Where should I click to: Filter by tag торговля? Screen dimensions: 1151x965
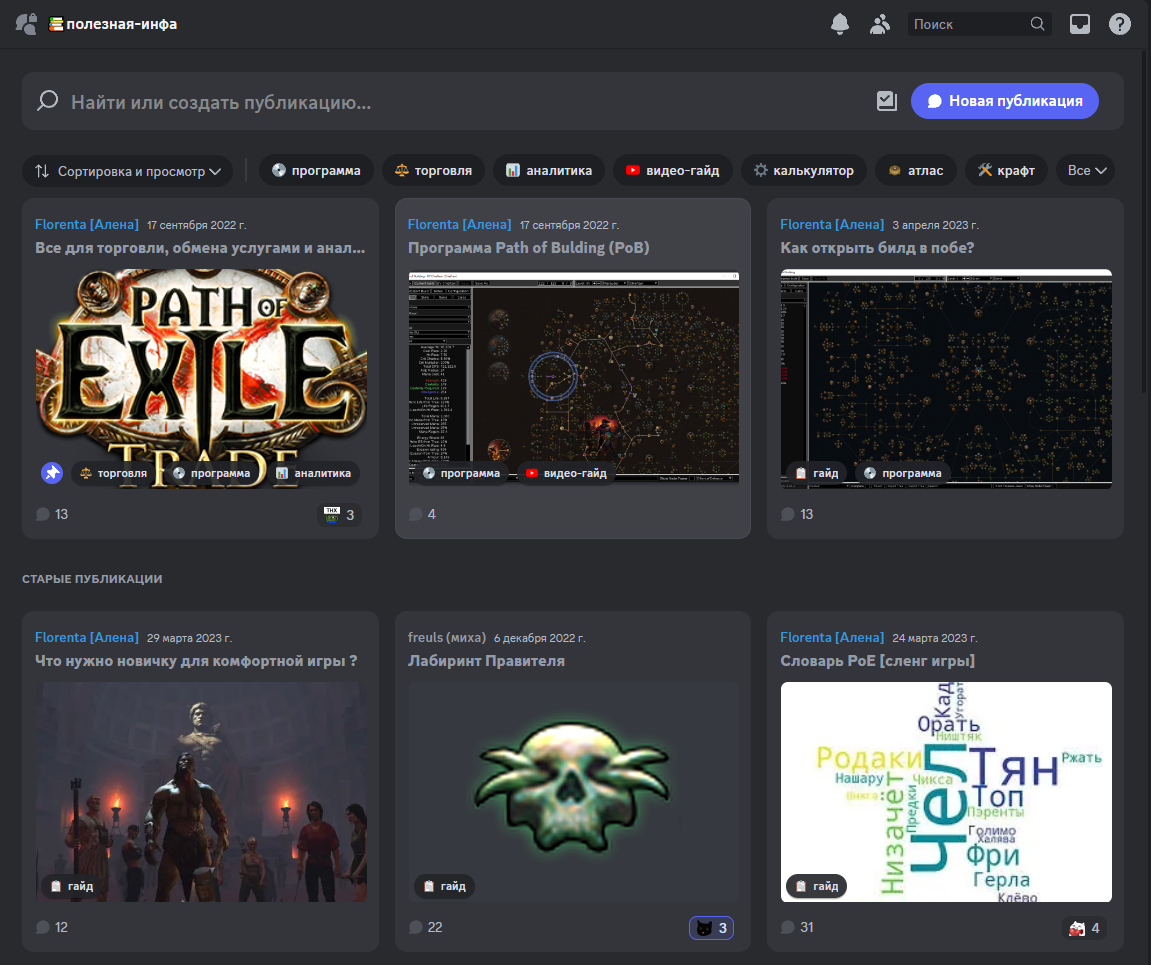434,170
